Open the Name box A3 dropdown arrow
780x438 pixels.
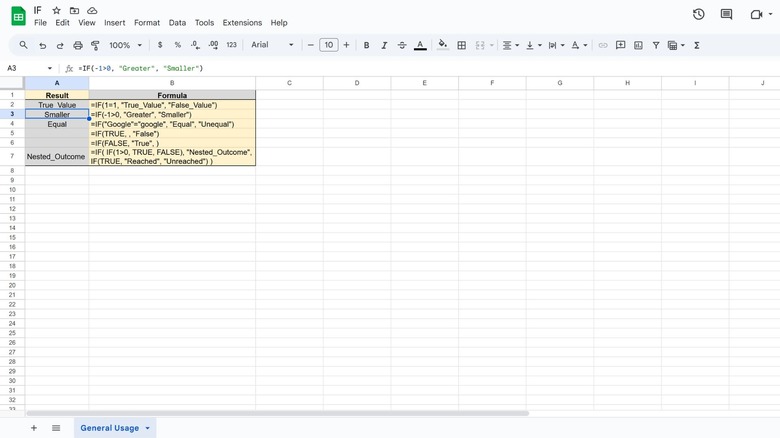point(50,68)
